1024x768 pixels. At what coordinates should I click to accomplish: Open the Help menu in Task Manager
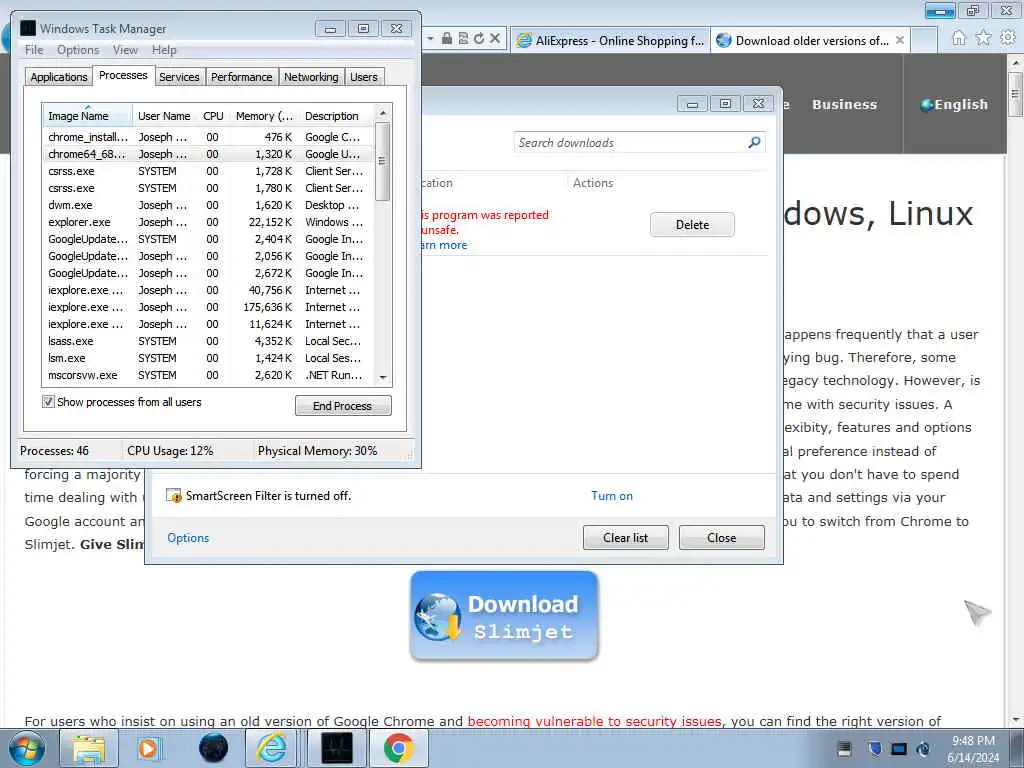tap(164, 50)
